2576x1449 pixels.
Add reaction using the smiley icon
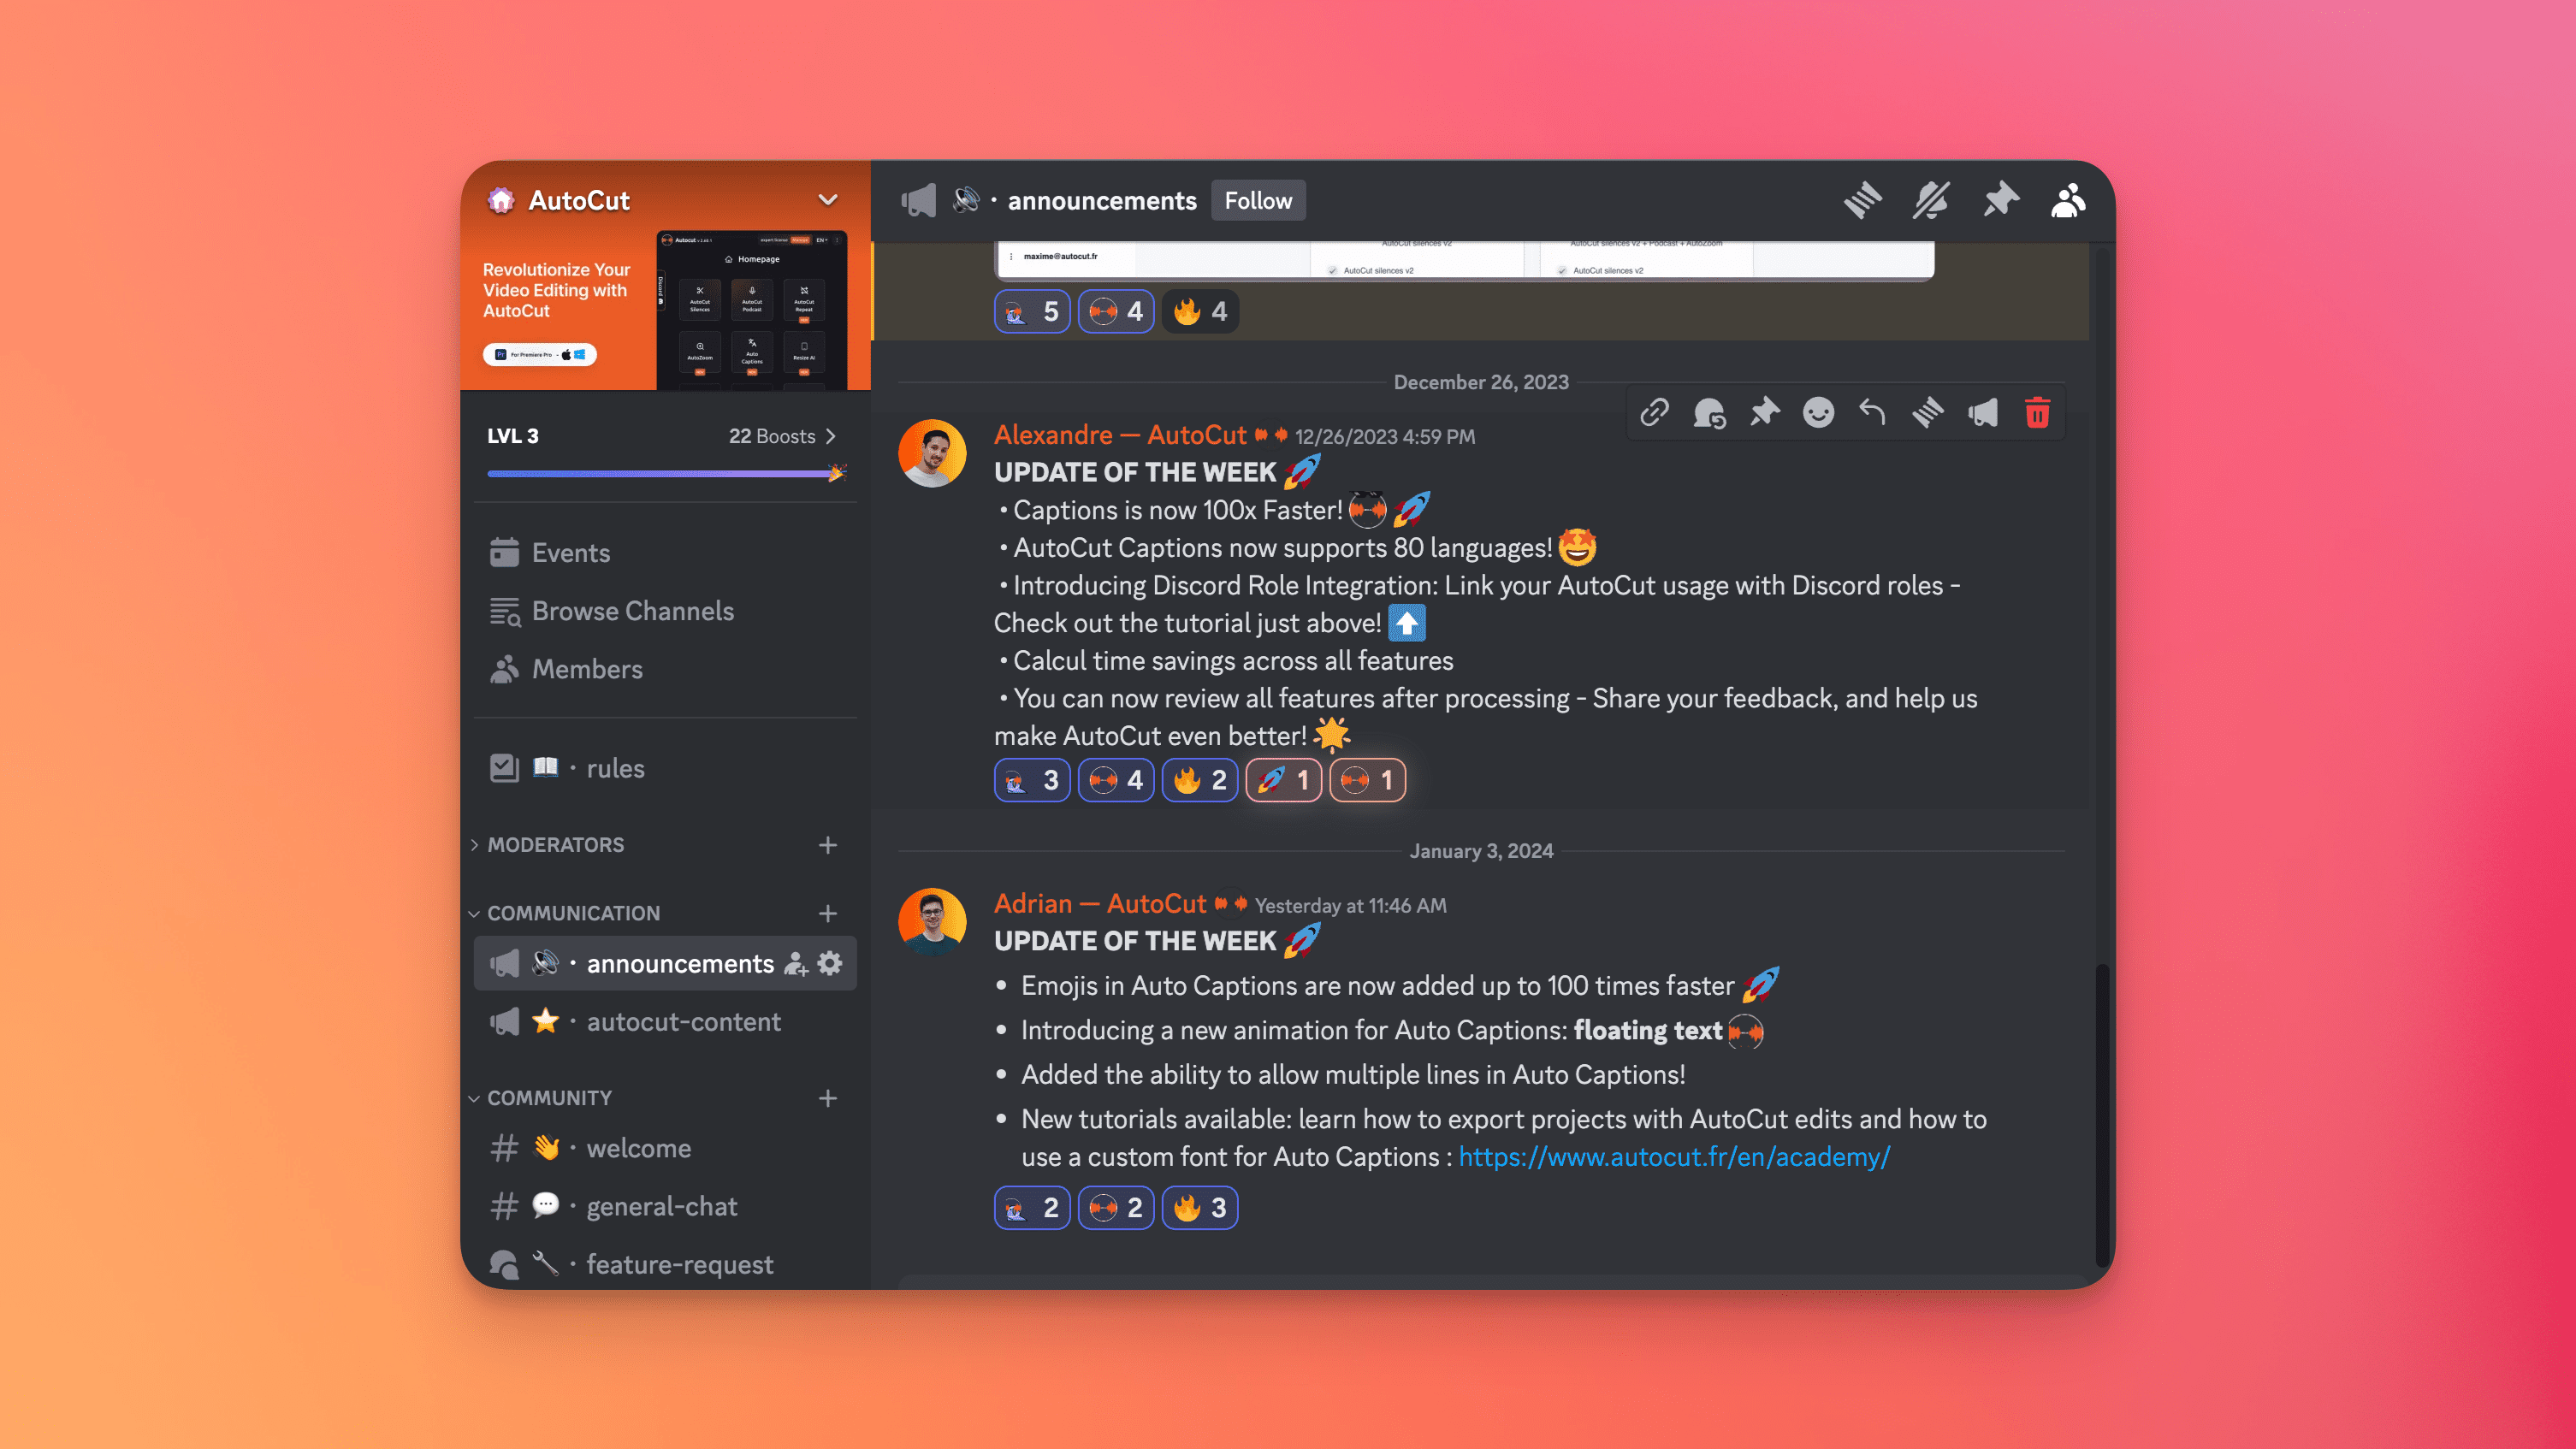pos(1818,412)
